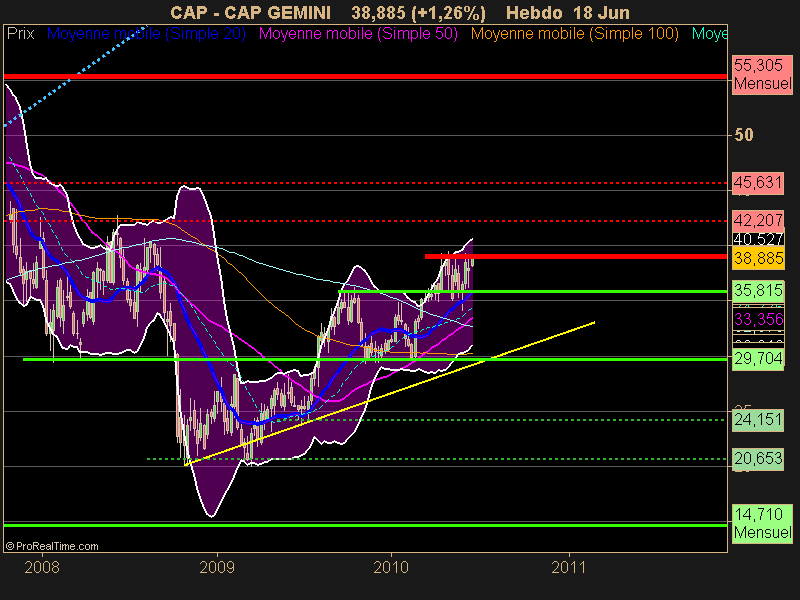Click the Hebdo 18 Jun timeframe text
Image resolution: width=800 pixels, height=600 pixels.
tap(568, 12)
